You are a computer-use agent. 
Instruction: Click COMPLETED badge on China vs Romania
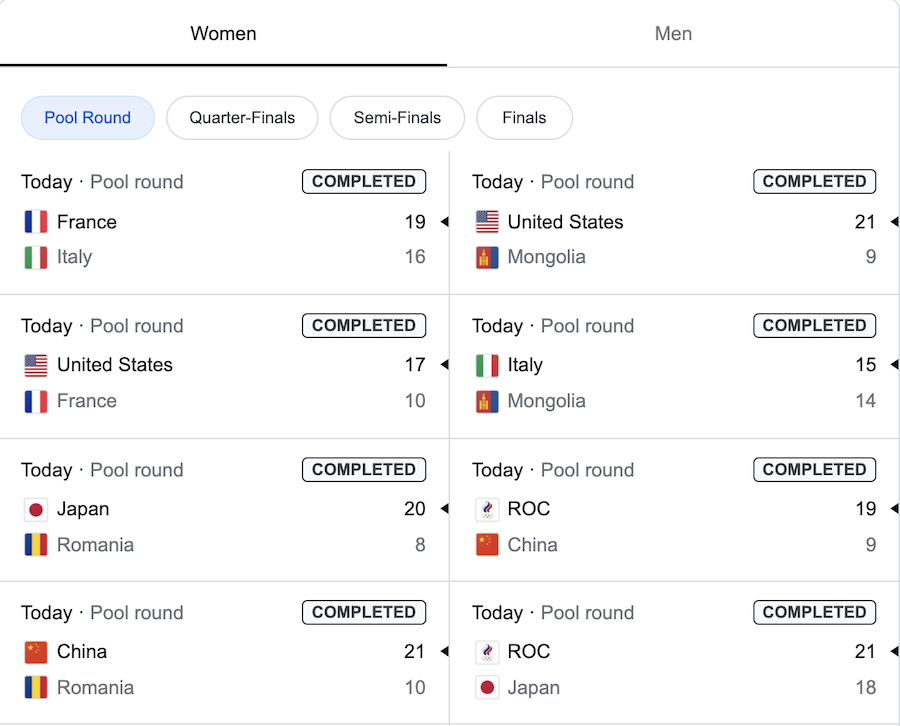(x=364, y=612)
